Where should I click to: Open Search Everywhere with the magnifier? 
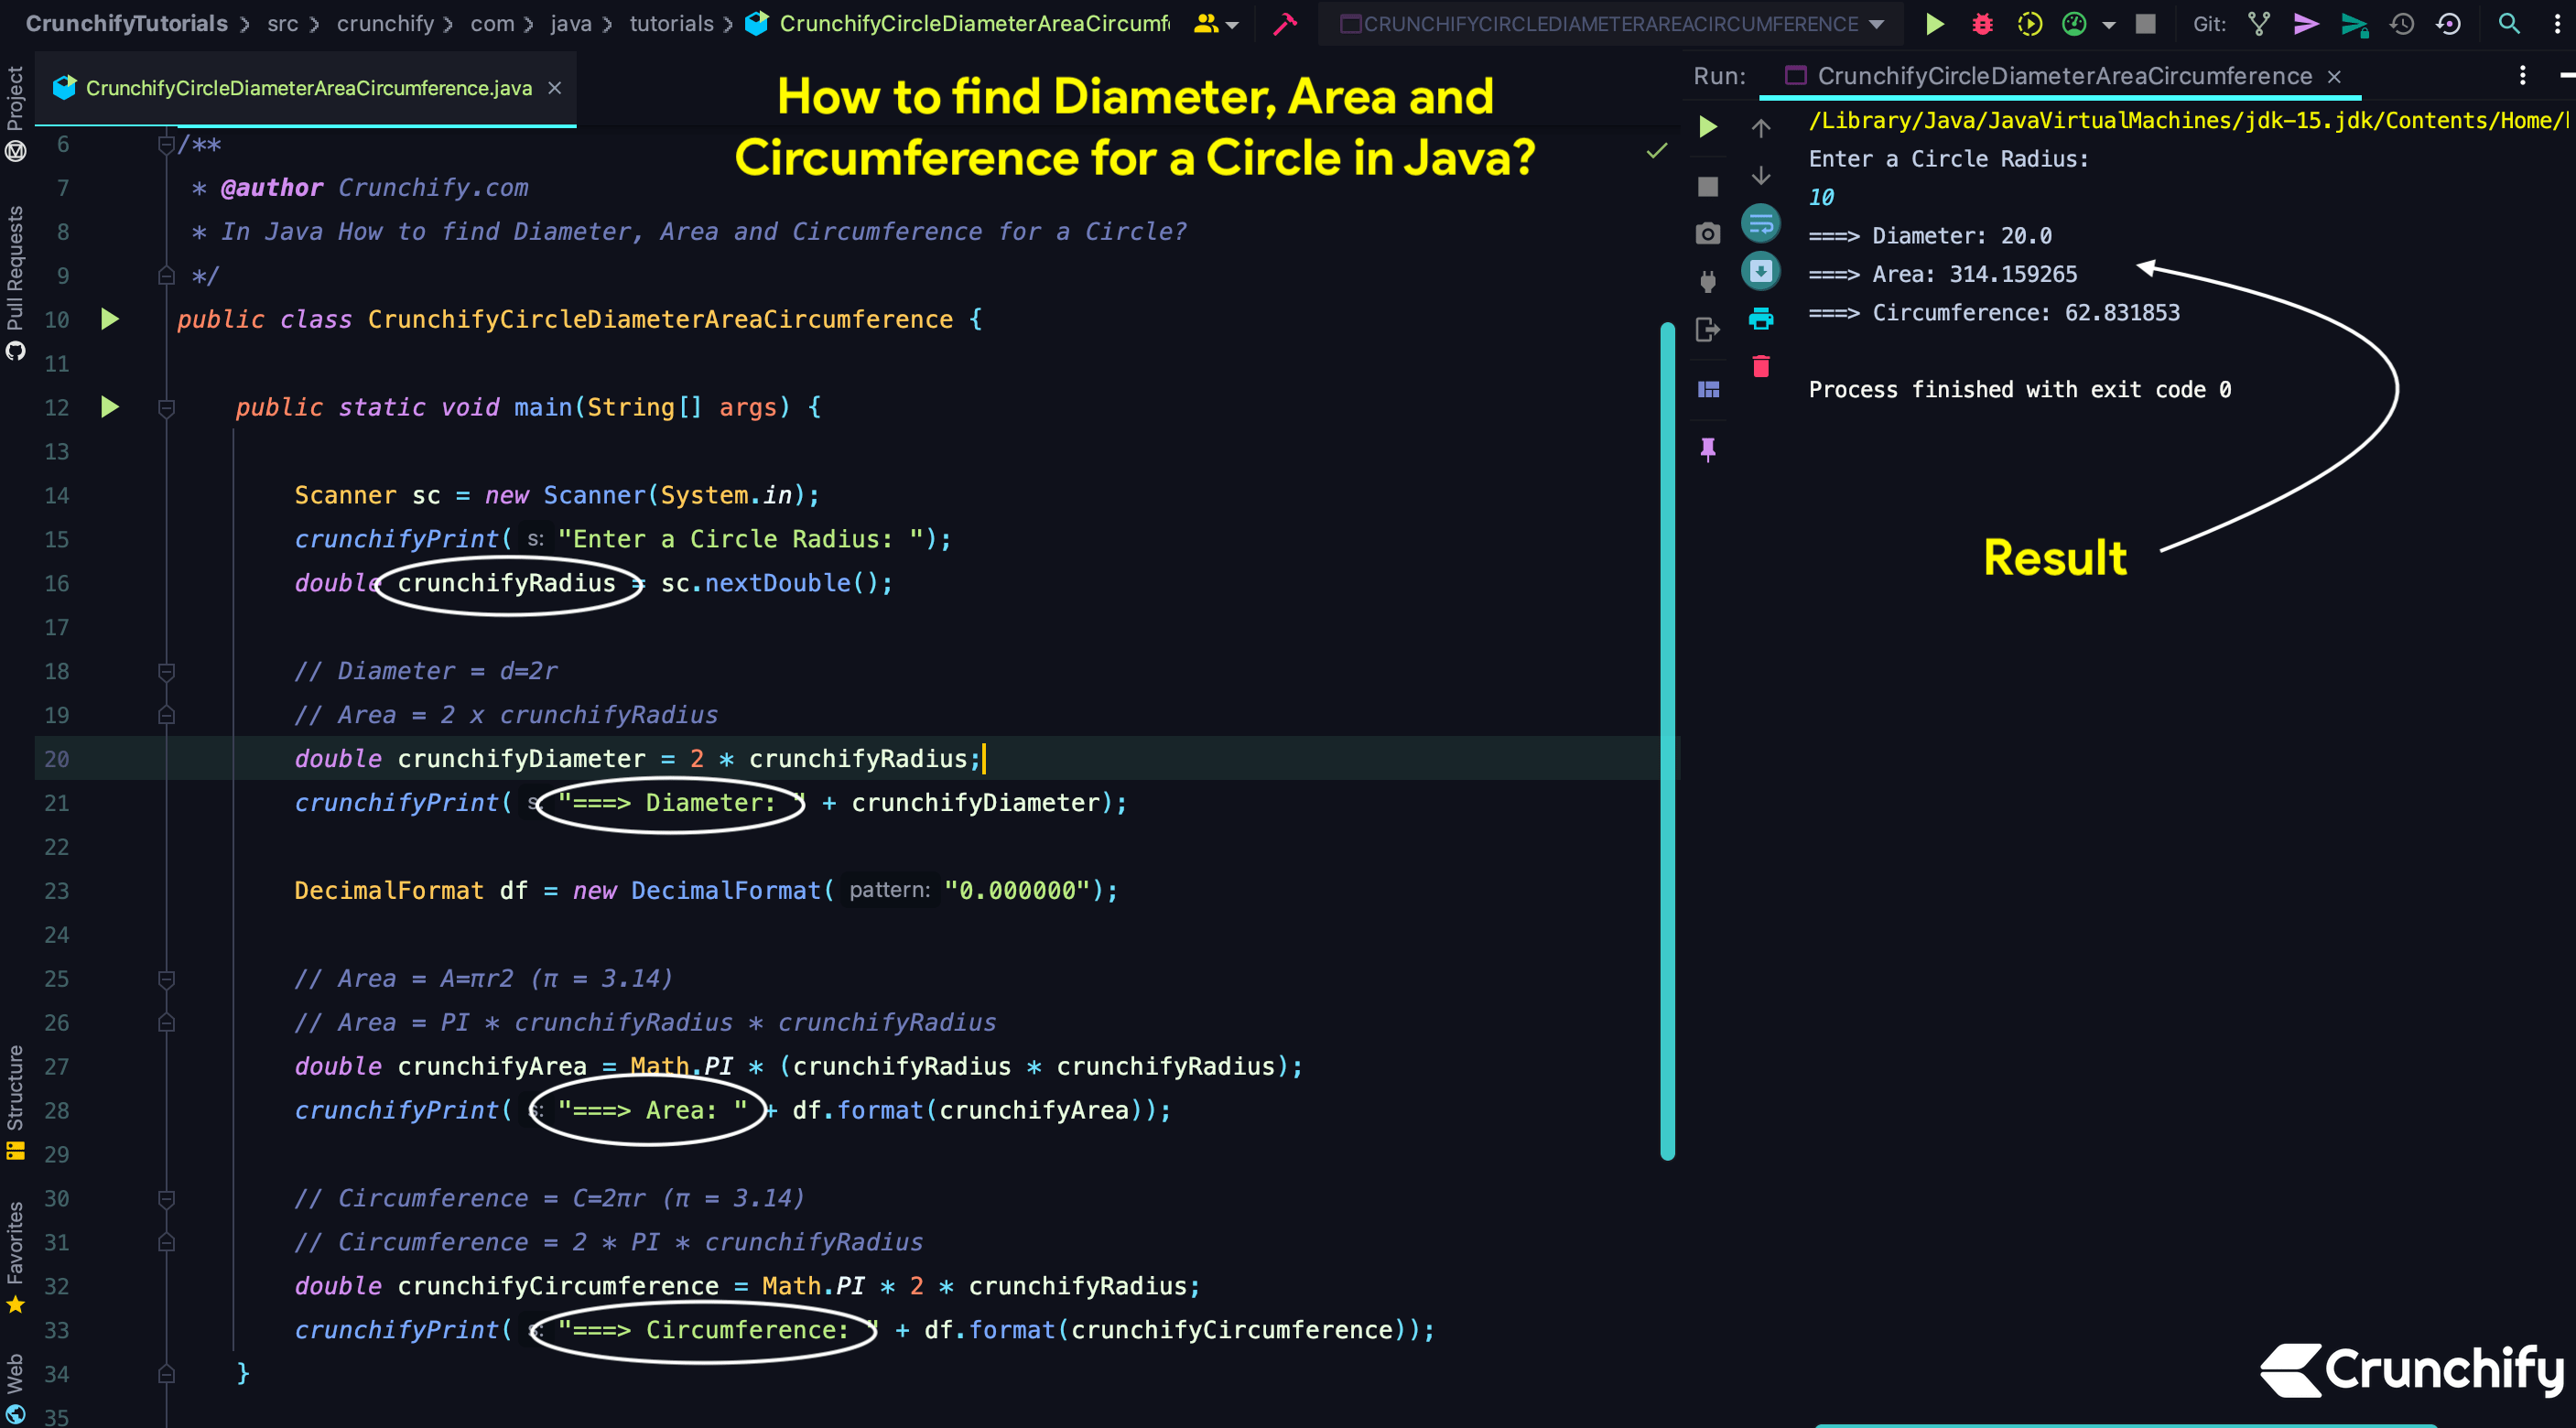pyautogui.click(x=2510, y=23)
